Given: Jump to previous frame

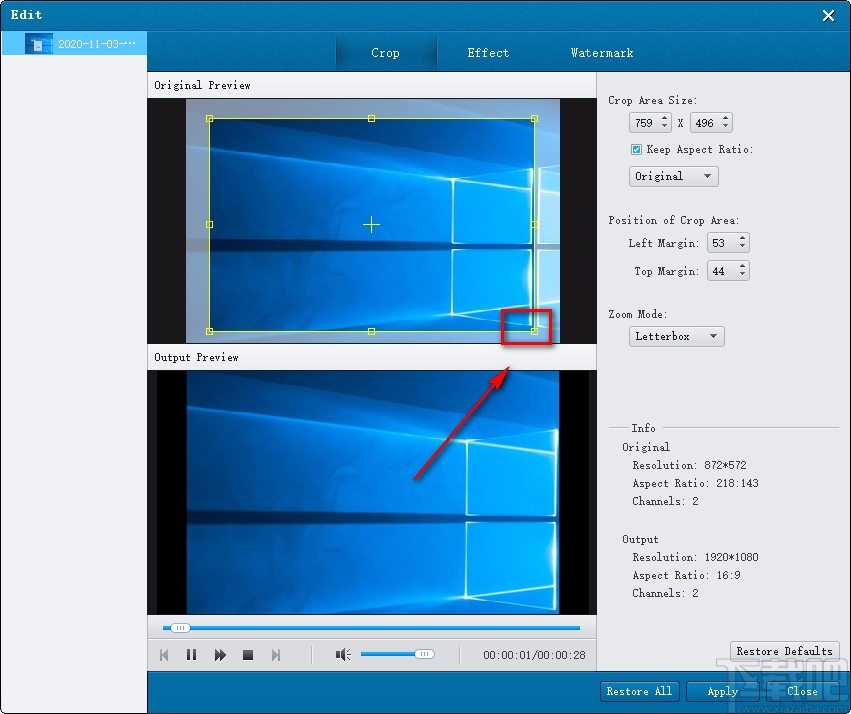Looking at the screenshot, I should pos(164,655).
